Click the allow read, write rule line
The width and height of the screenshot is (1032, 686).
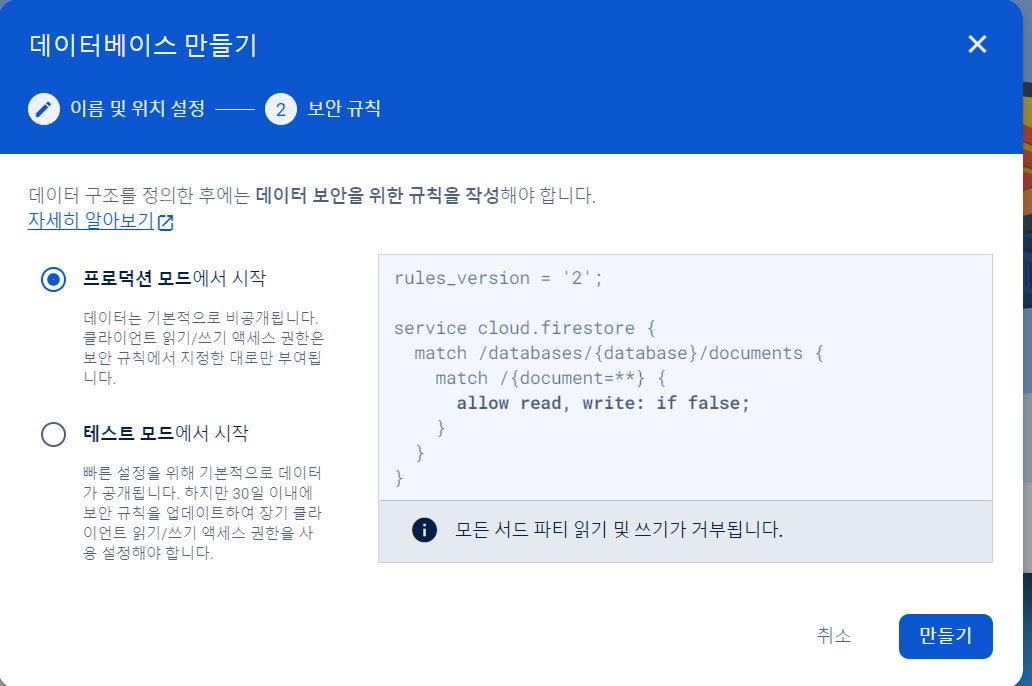(603, 403)
